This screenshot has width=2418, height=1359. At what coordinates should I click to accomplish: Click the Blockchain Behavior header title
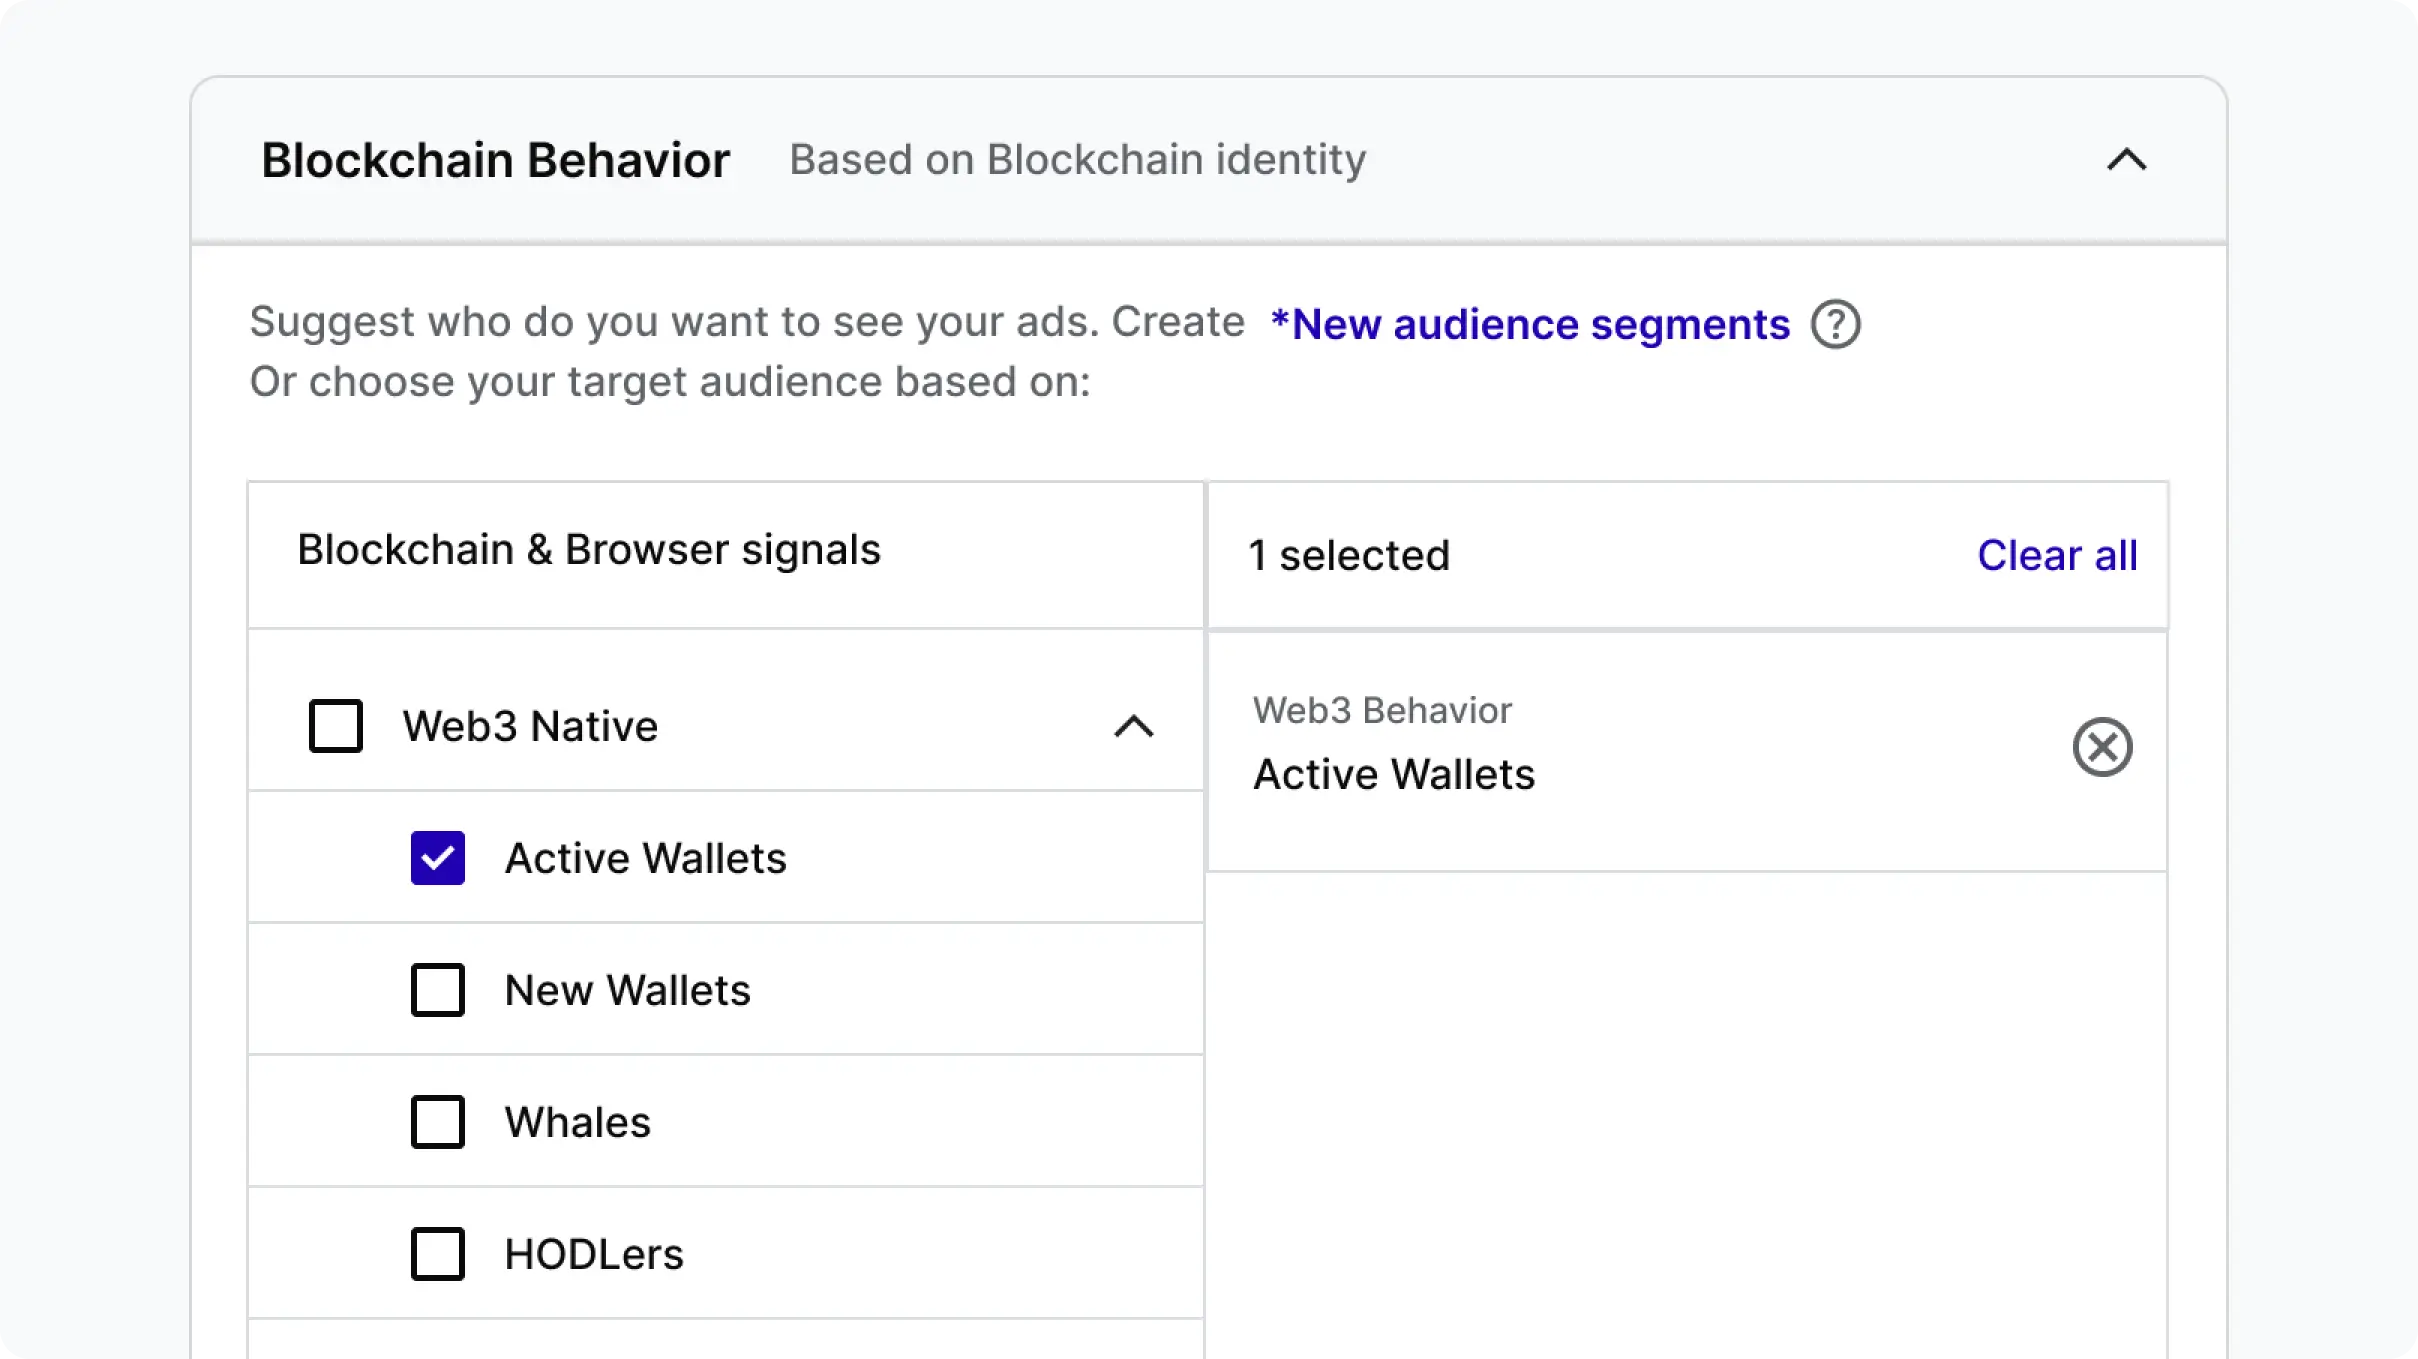pyautogui.click(x=496, y=160)
